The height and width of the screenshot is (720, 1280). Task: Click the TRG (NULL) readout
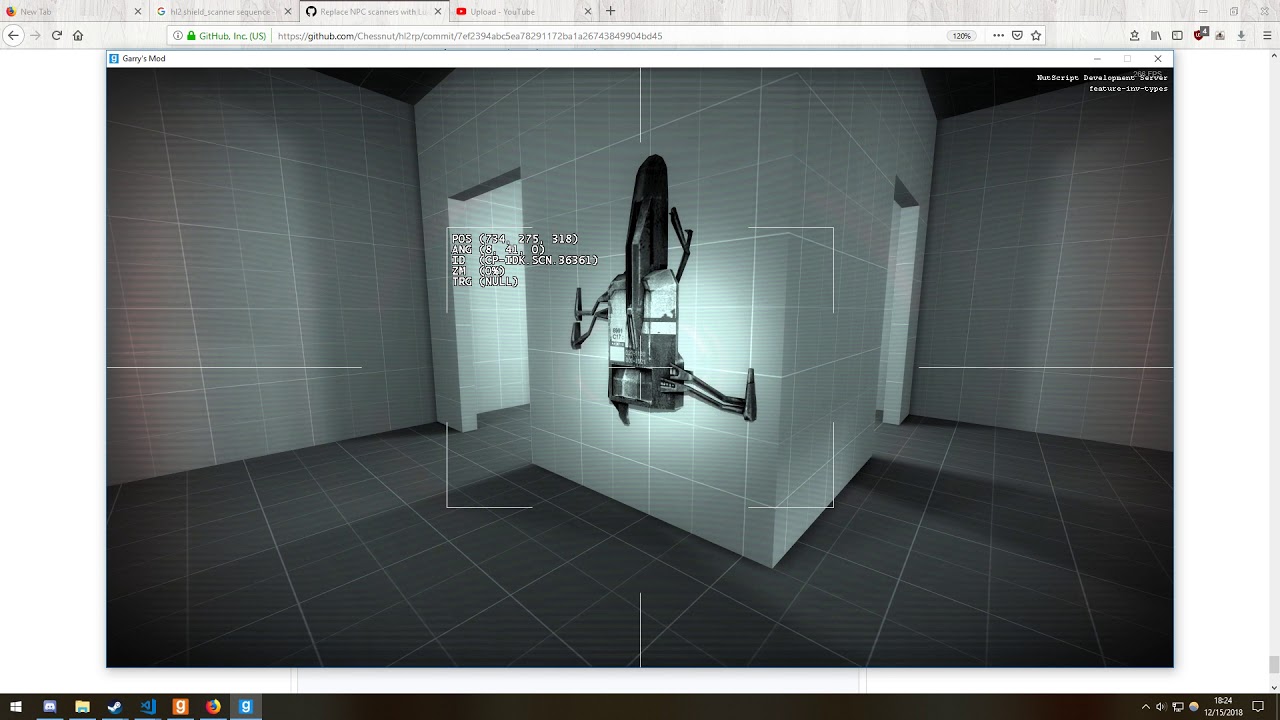coord(485,281)
